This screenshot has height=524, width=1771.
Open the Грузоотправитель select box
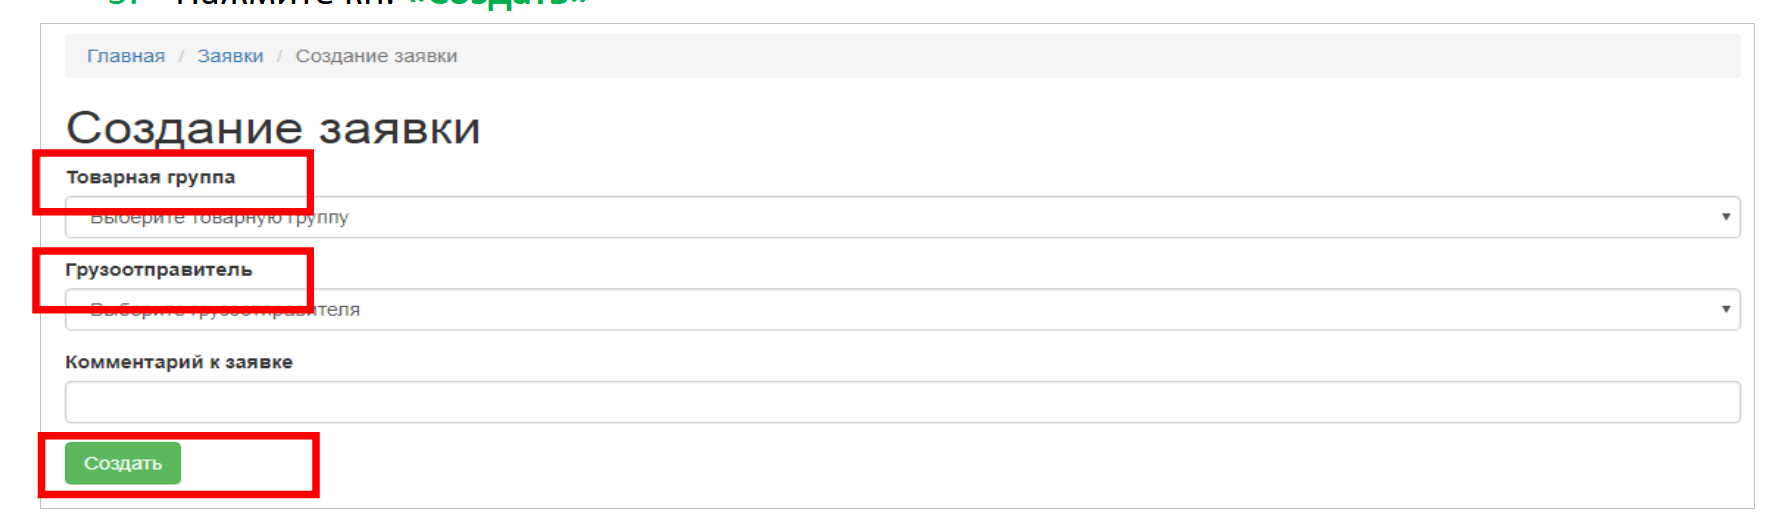click(x=900, y=310)
